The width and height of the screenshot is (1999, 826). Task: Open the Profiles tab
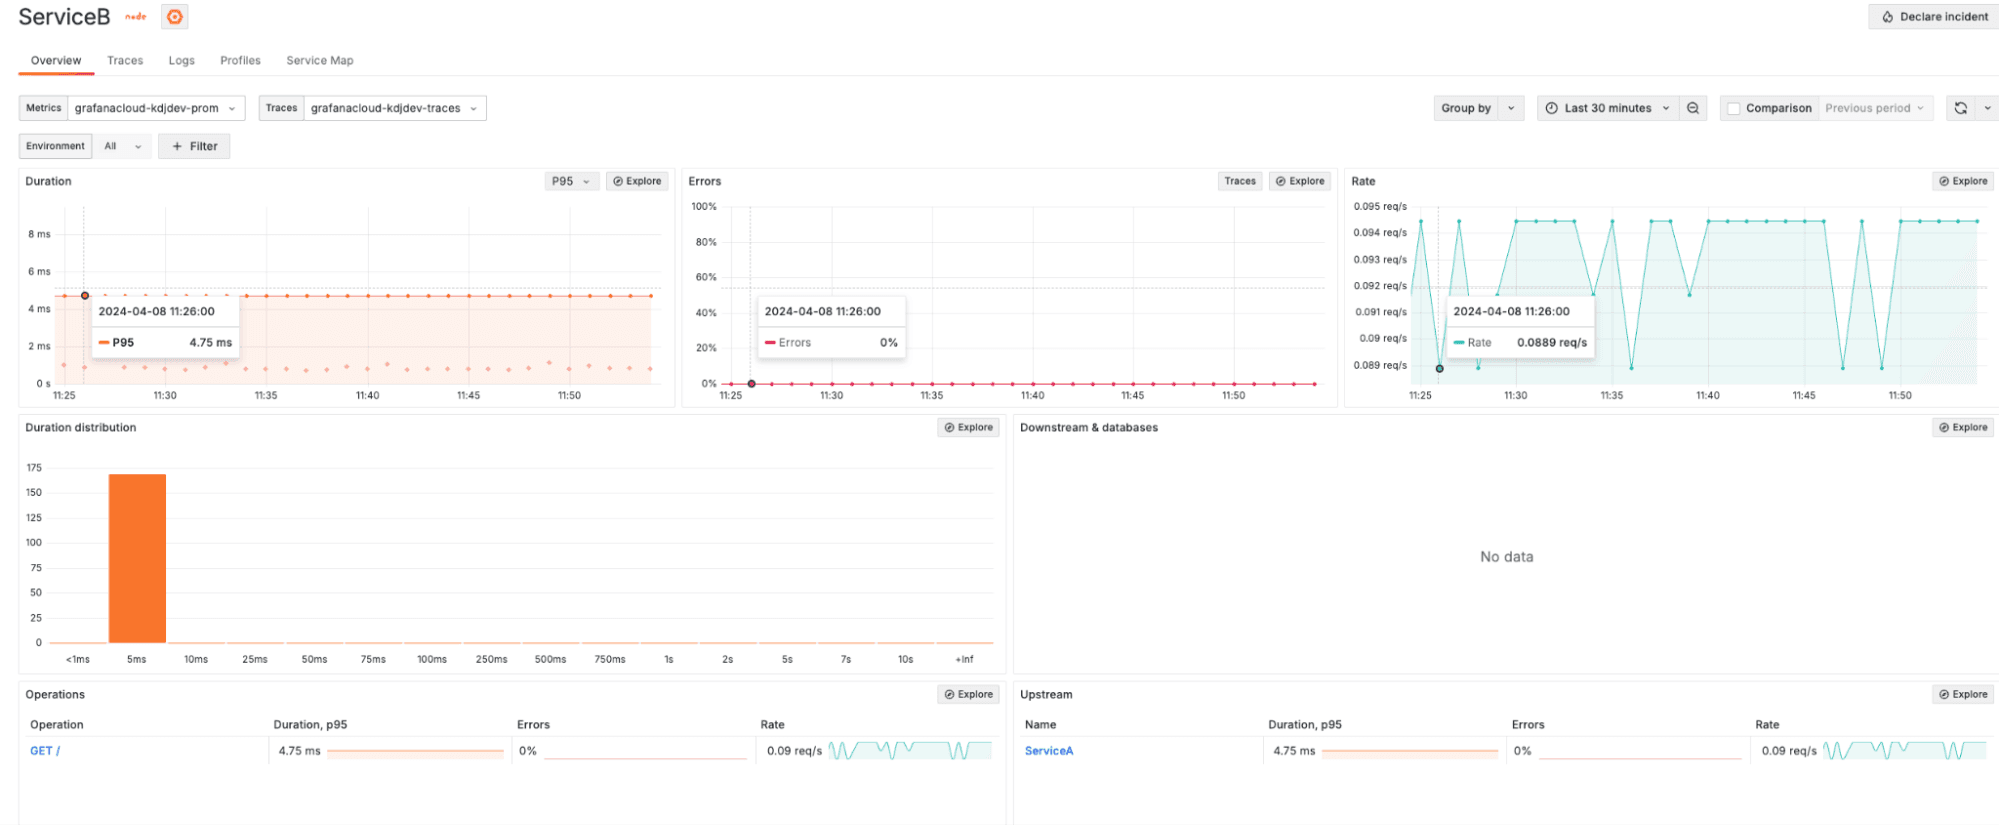click(x=240, y=60)
